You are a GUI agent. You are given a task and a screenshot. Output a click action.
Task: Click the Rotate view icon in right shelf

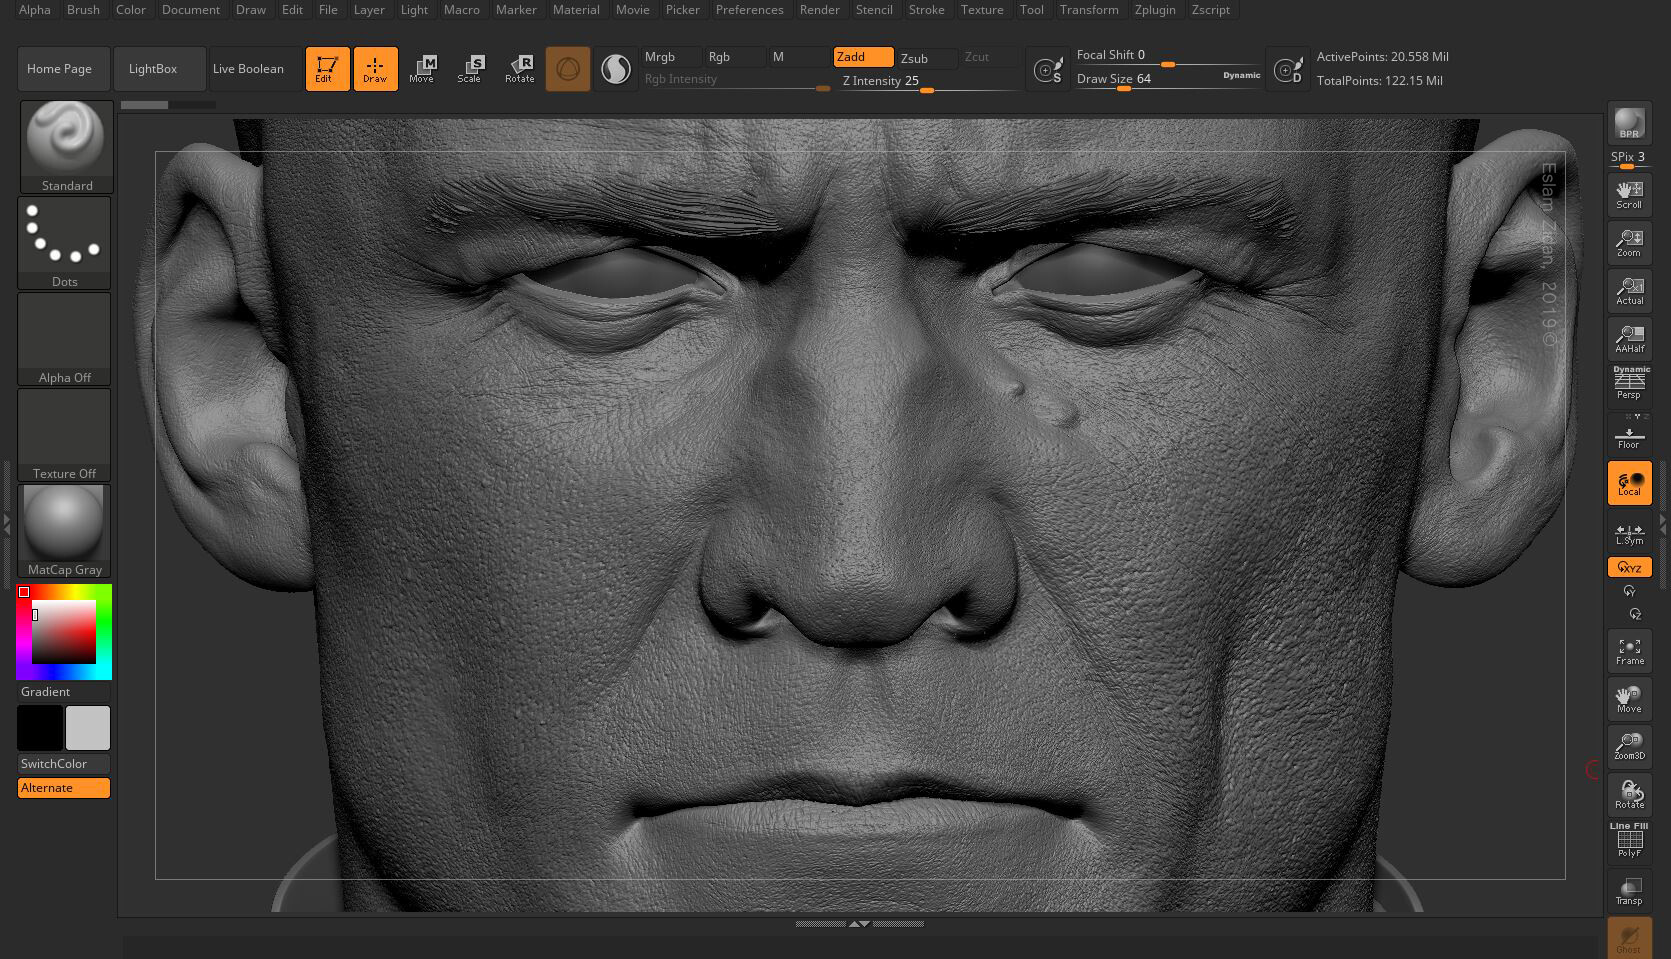pyautogui.click(x=1629, y=794)
